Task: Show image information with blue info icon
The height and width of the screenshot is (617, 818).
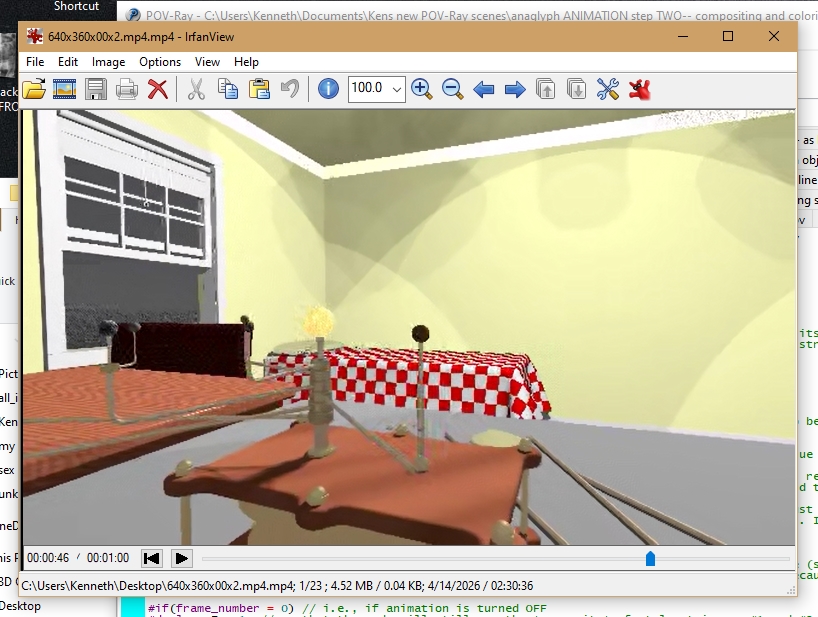Action: coord(328,89)
